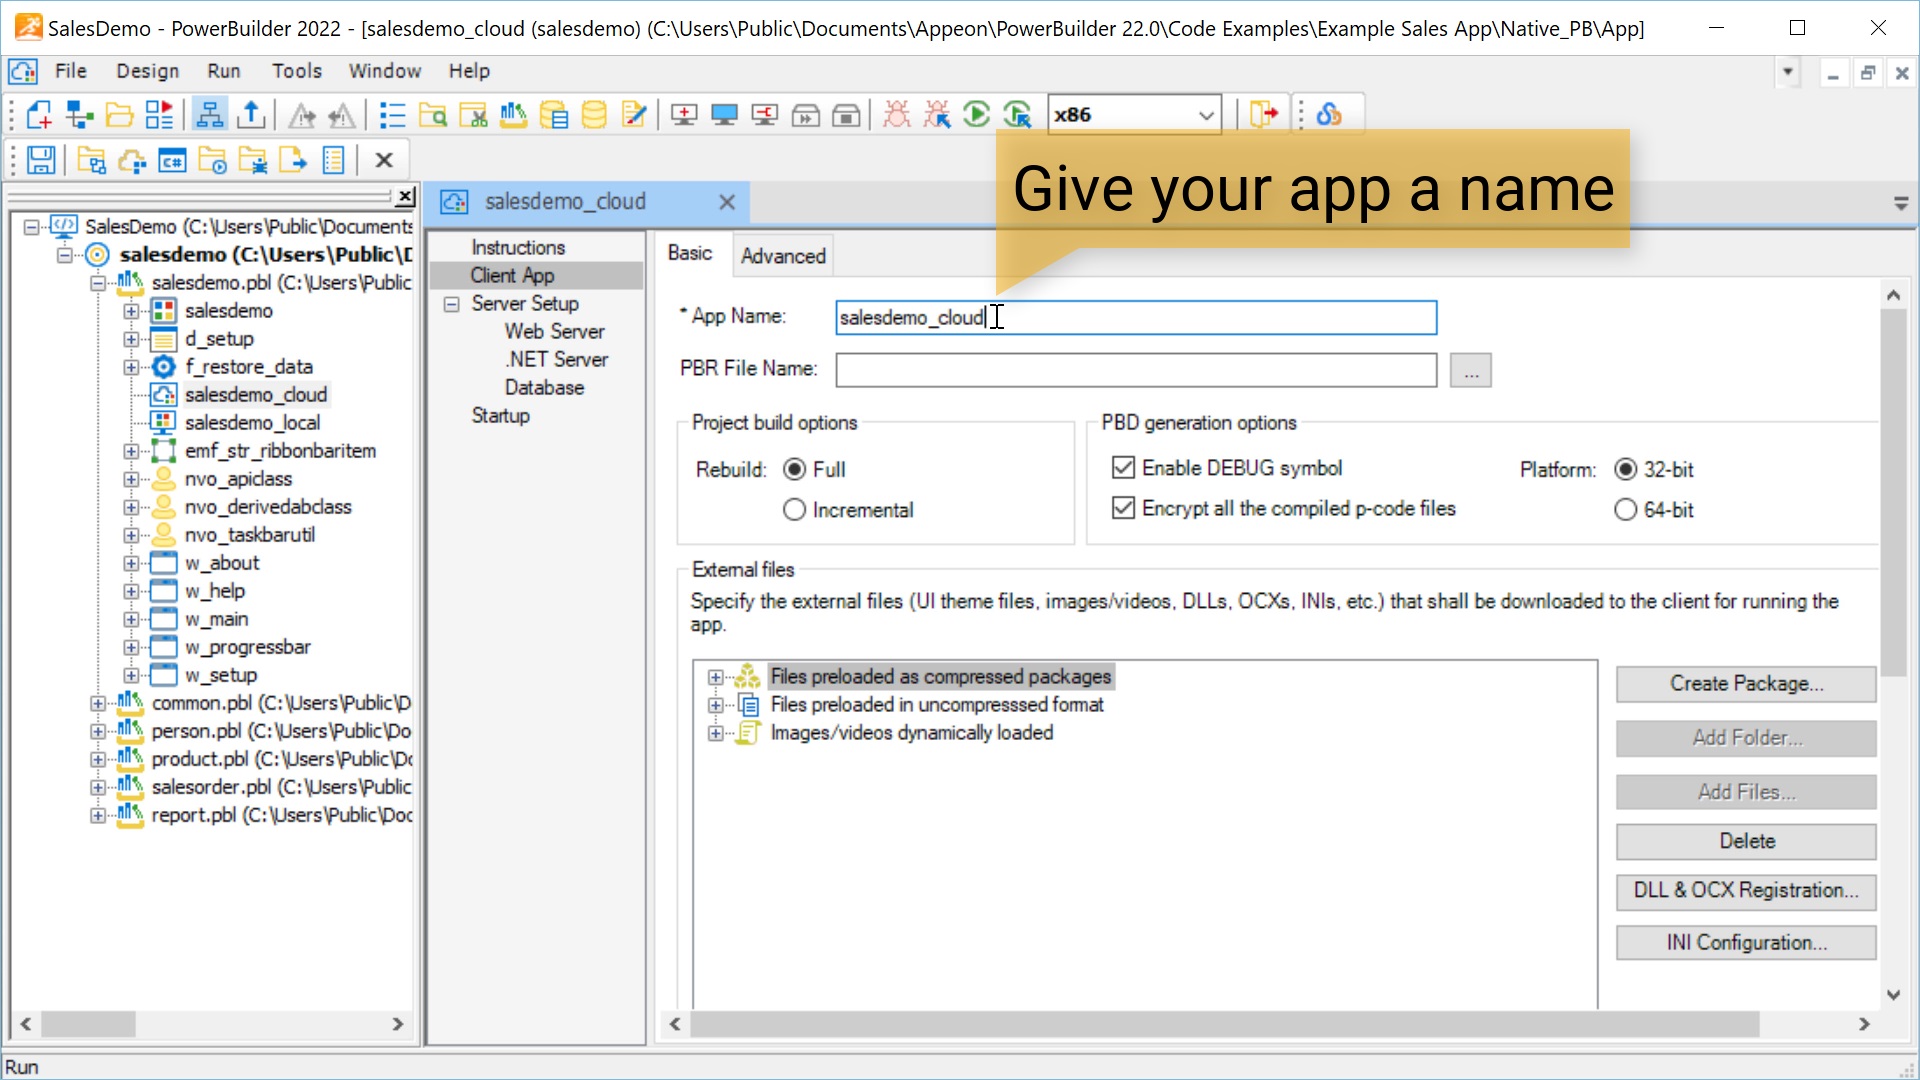Collapse the Server Setup tree node
This screenshot has width=1920, height=1080.
452,304
